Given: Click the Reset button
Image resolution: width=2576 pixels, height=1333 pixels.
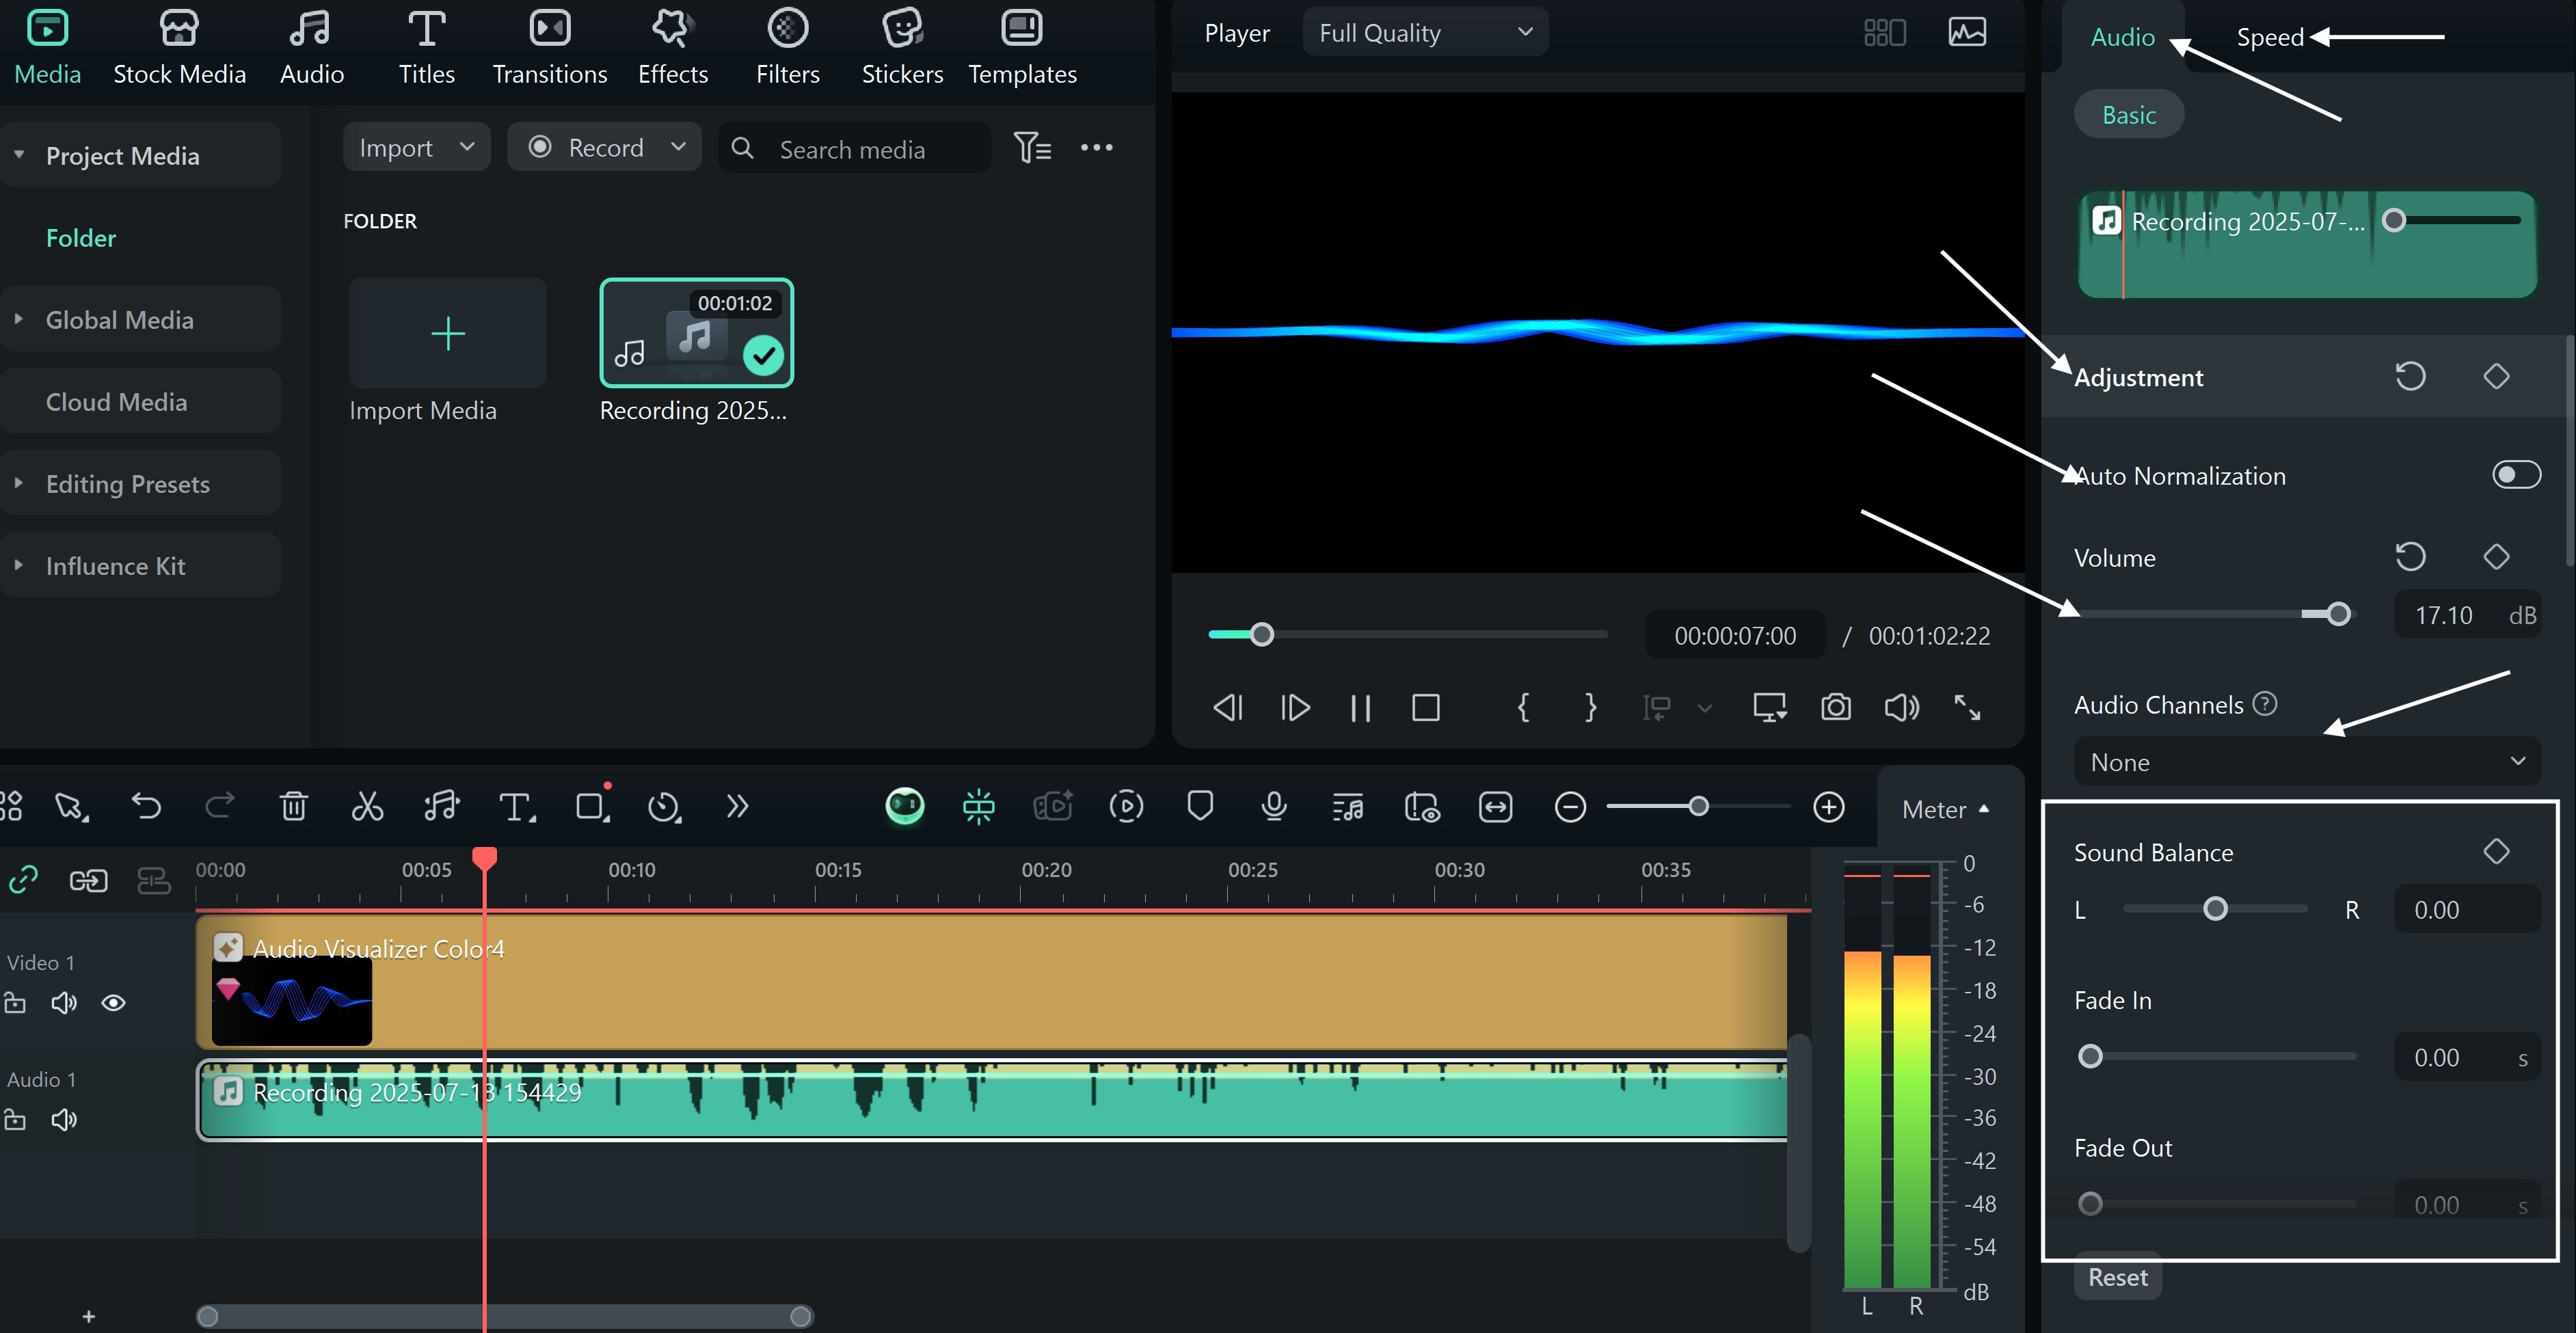Looking at the screenshot, I should (2117, 1278).
